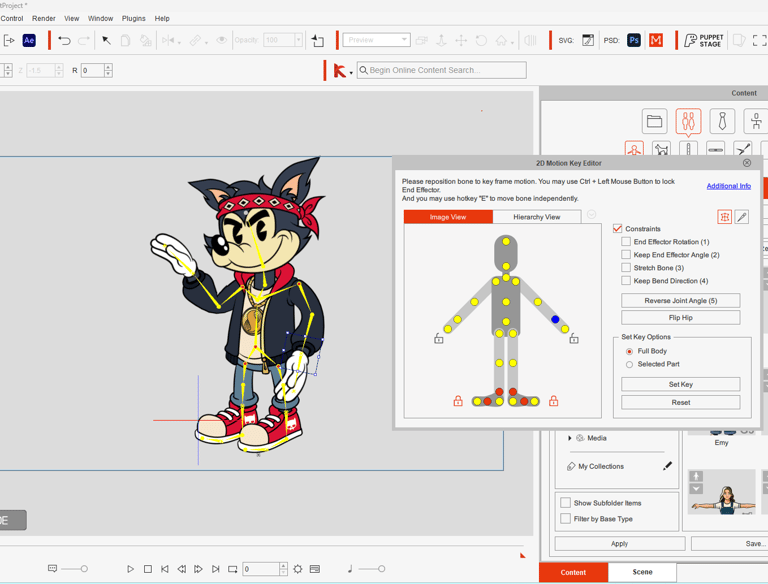The width and height of the screenshot is (768, 584).
Task: Increase the R rotation stepper value
Action: click(108, 67)
